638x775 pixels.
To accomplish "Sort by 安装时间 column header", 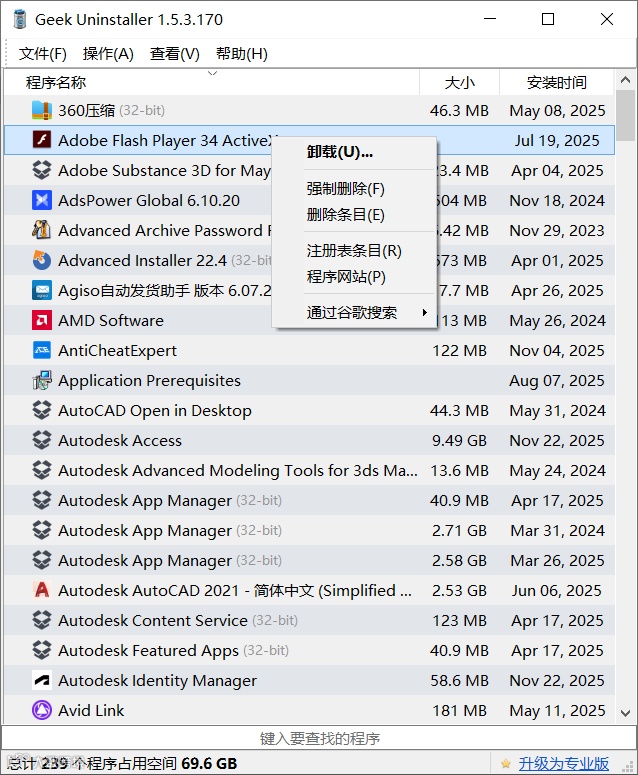I will click(557, 82).
